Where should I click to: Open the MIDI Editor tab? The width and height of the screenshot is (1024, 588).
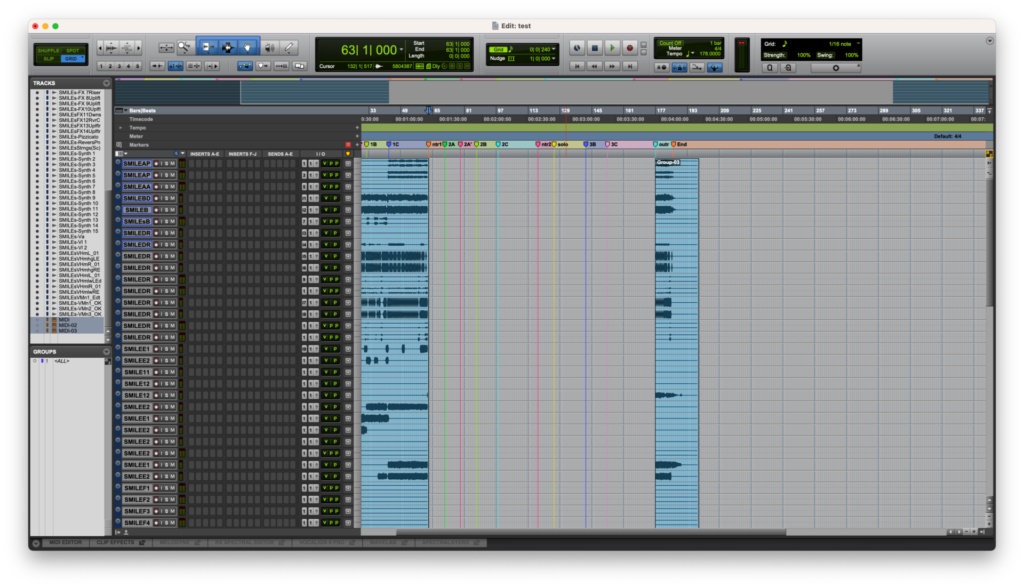(x=66, y=543)
